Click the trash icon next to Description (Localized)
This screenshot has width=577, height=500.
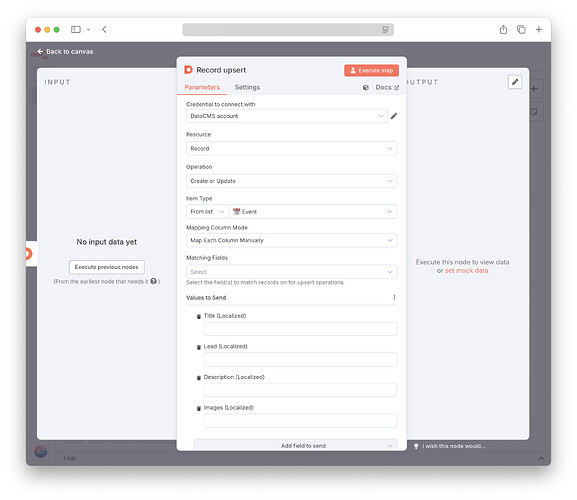coord(199,377)
